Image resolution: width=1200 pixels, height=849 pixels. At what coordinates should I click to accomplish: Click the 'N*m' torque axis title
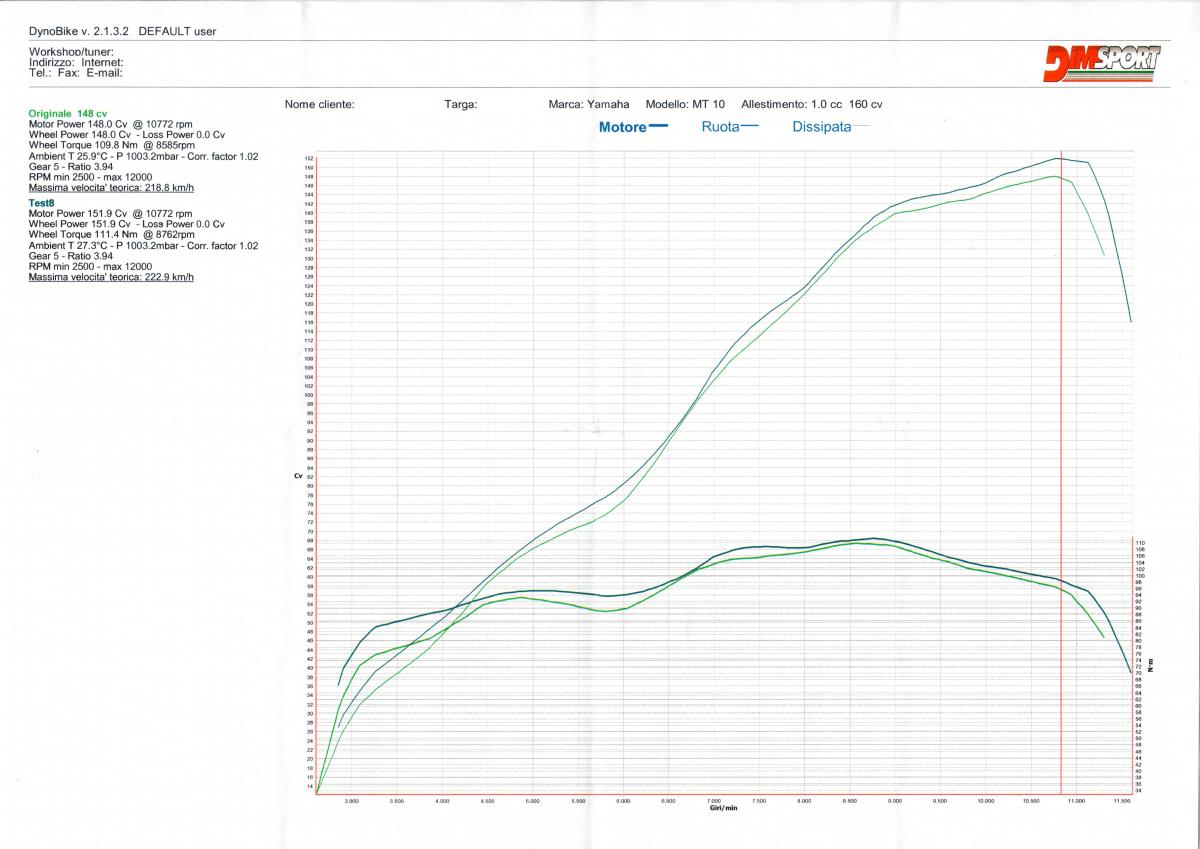click(x=1151, y=664)
